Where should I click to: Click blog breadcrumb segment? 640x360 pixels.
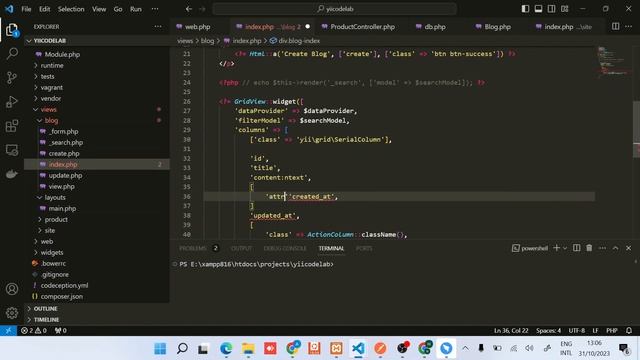tap(207, 41)
